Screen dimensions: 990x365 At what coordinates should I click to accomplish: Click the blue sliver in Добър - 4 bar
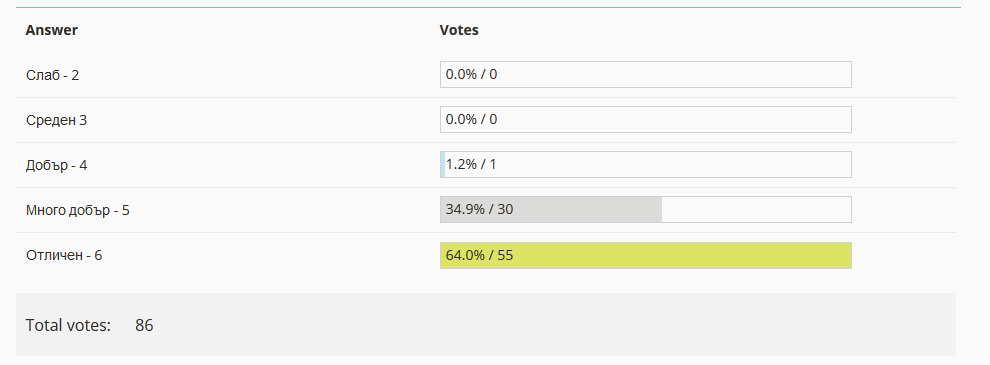coord(443,164)
